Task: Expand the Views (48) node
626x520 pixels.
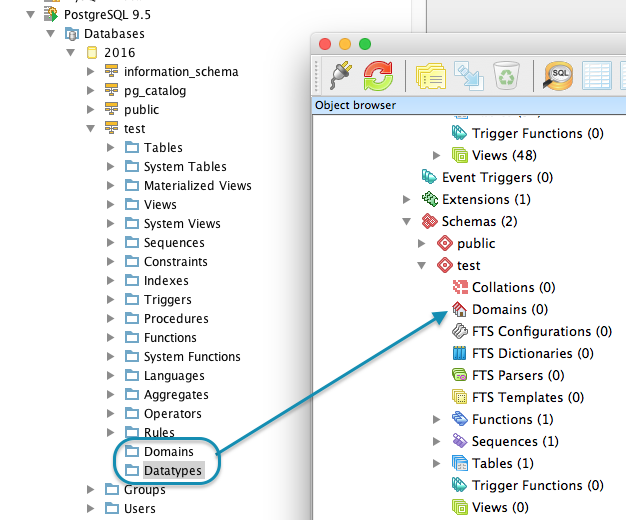Action: [436, 155]
